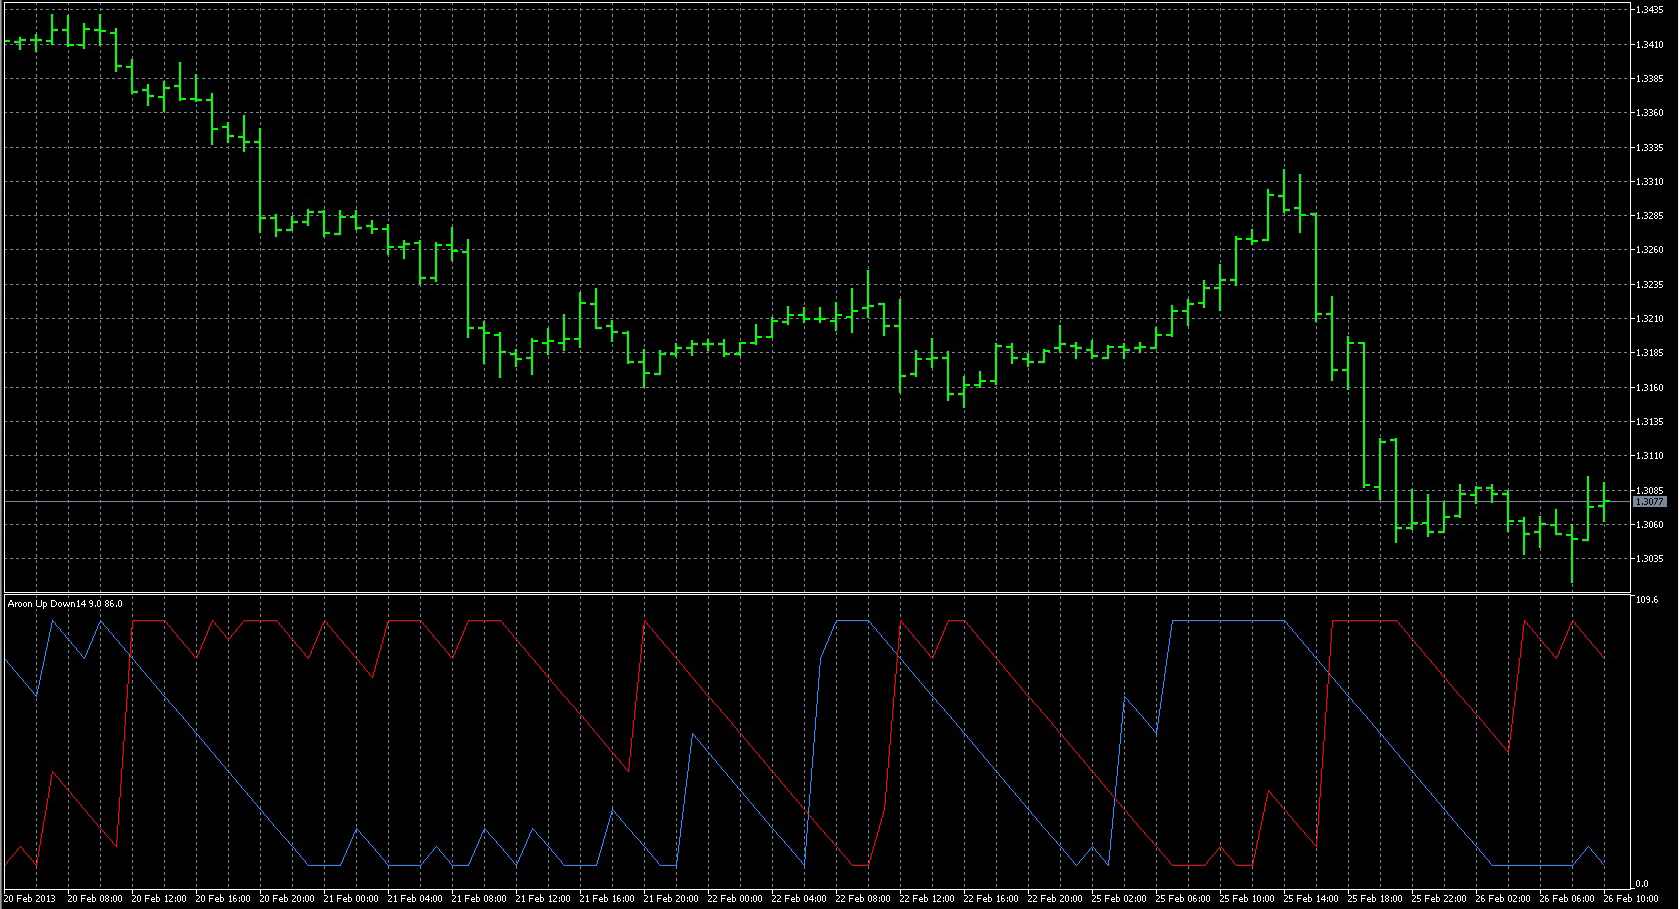Click price scale value 1.3335
1680x909 pixels.
[x=1650, y=147]
